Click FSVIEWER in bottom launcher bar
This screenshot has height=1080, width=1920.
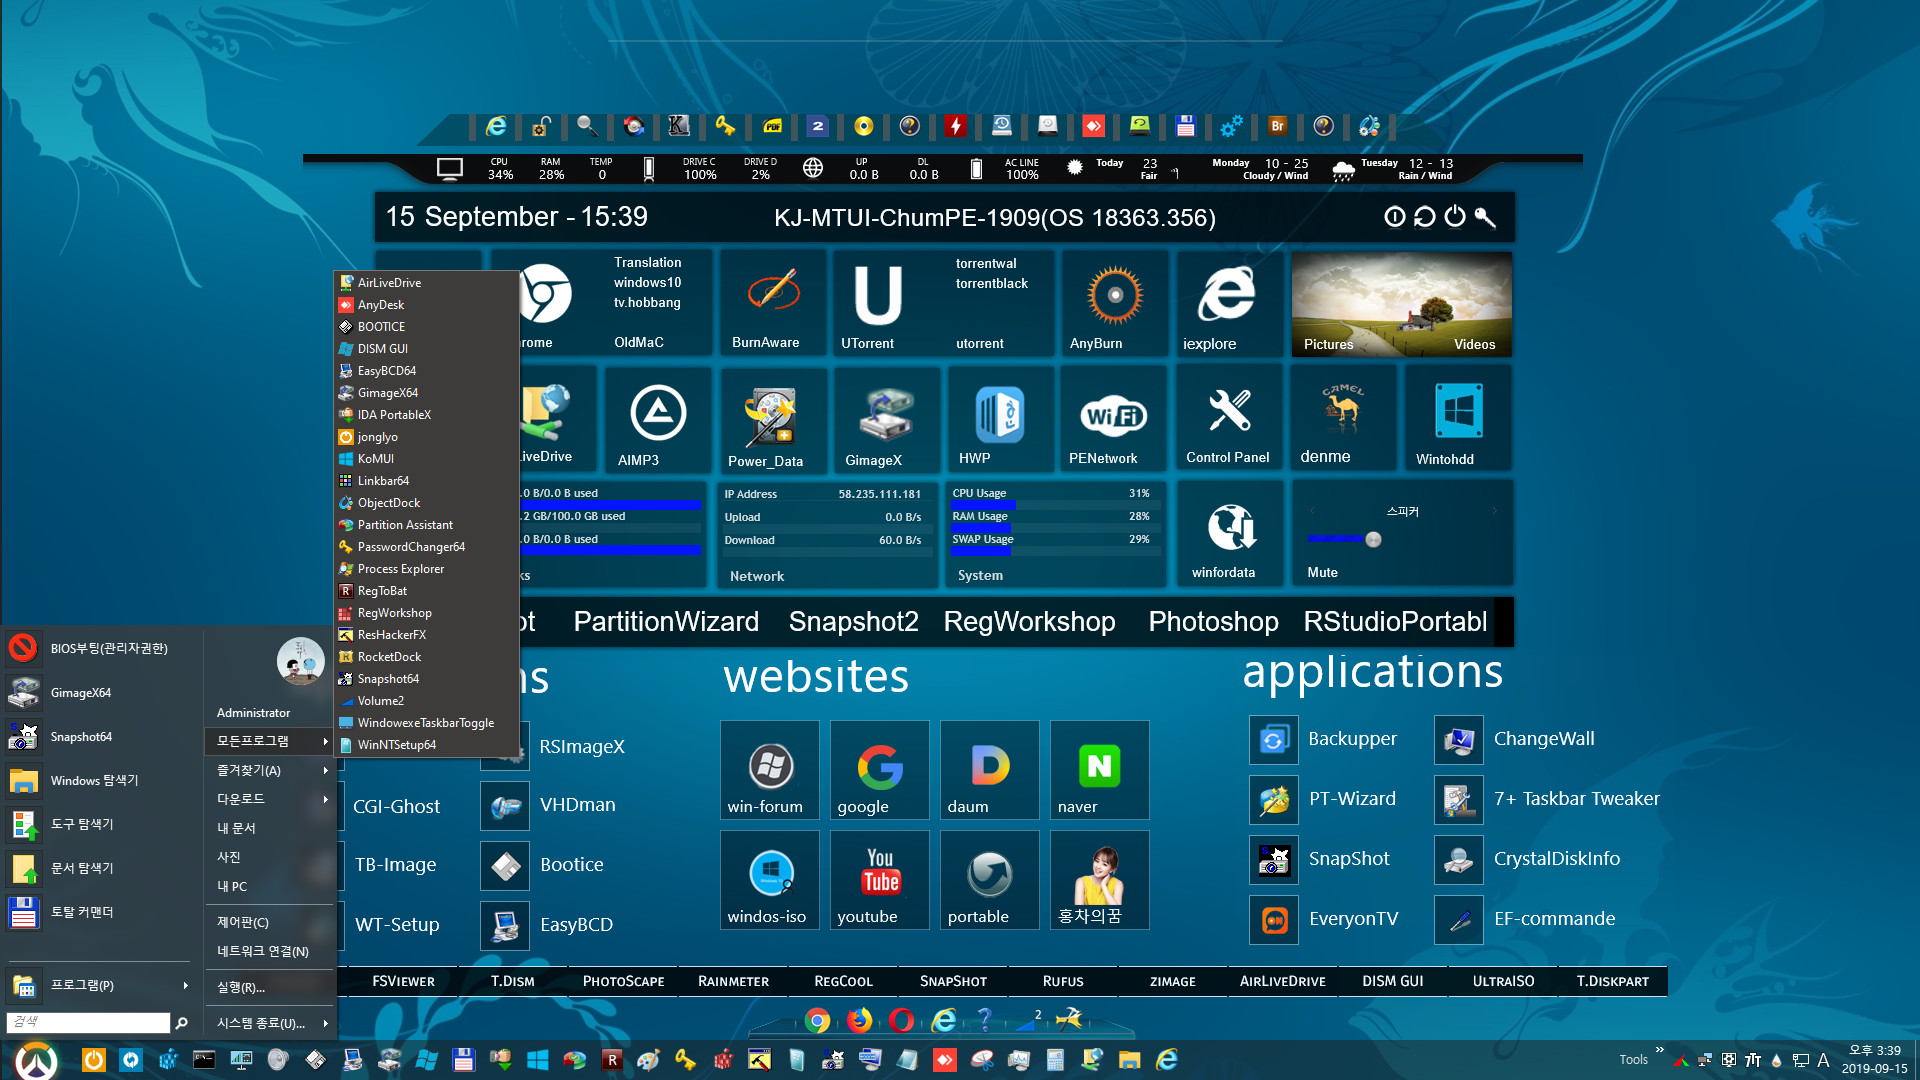(x=403, y=981)
